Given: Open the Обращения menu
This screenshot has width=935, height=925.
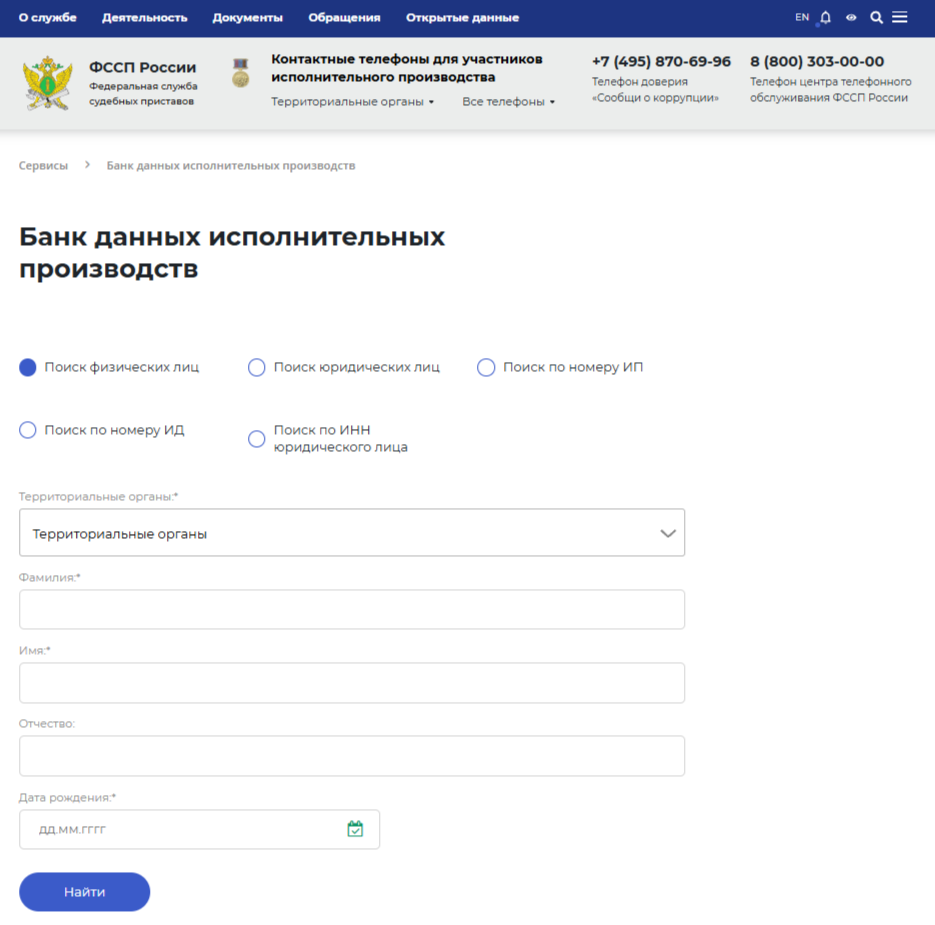Looking at the screenshot, I should (344, 17).
